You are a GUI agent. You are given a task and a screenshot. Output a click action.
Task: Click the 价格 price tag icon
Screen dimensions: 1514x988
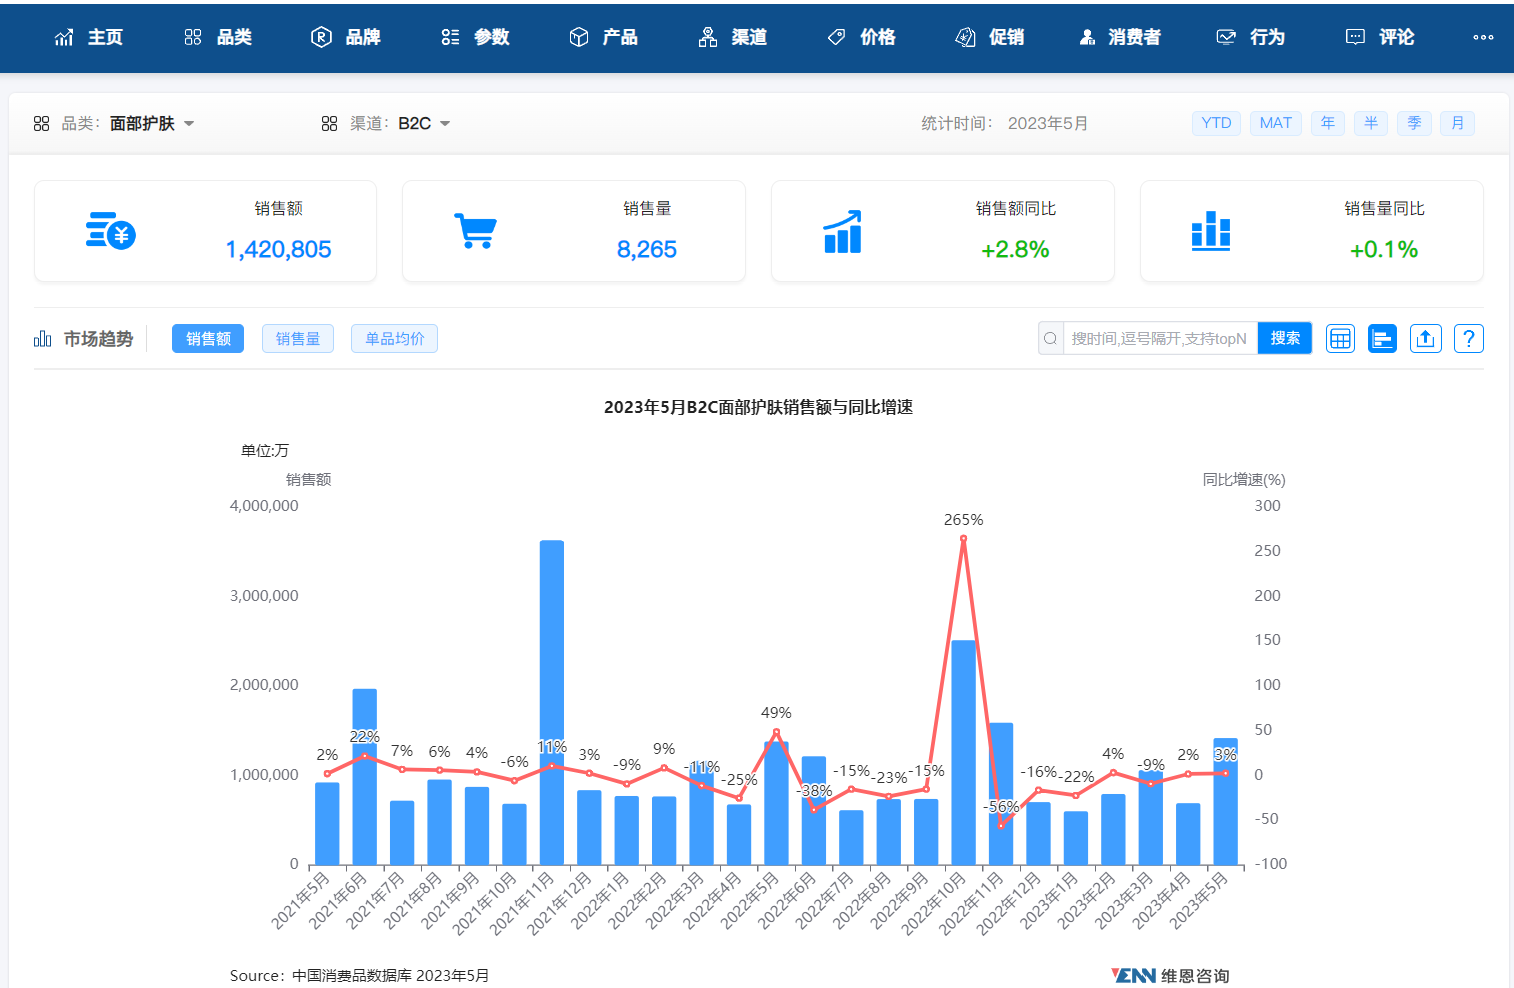pyautogui.click(x=837, y=37)
